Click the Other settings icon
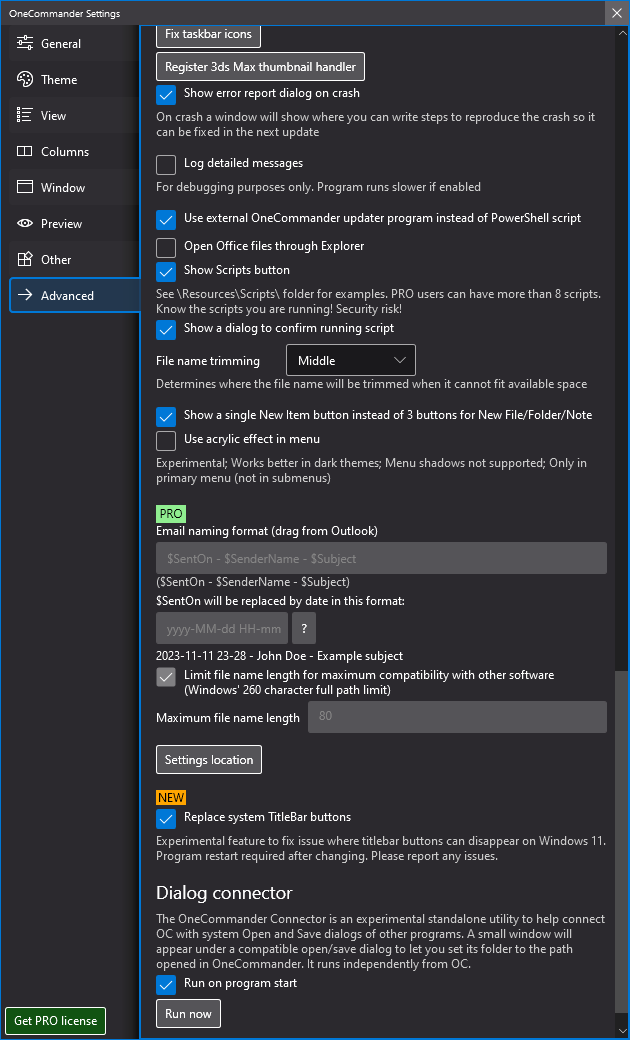 click(24, 260)
